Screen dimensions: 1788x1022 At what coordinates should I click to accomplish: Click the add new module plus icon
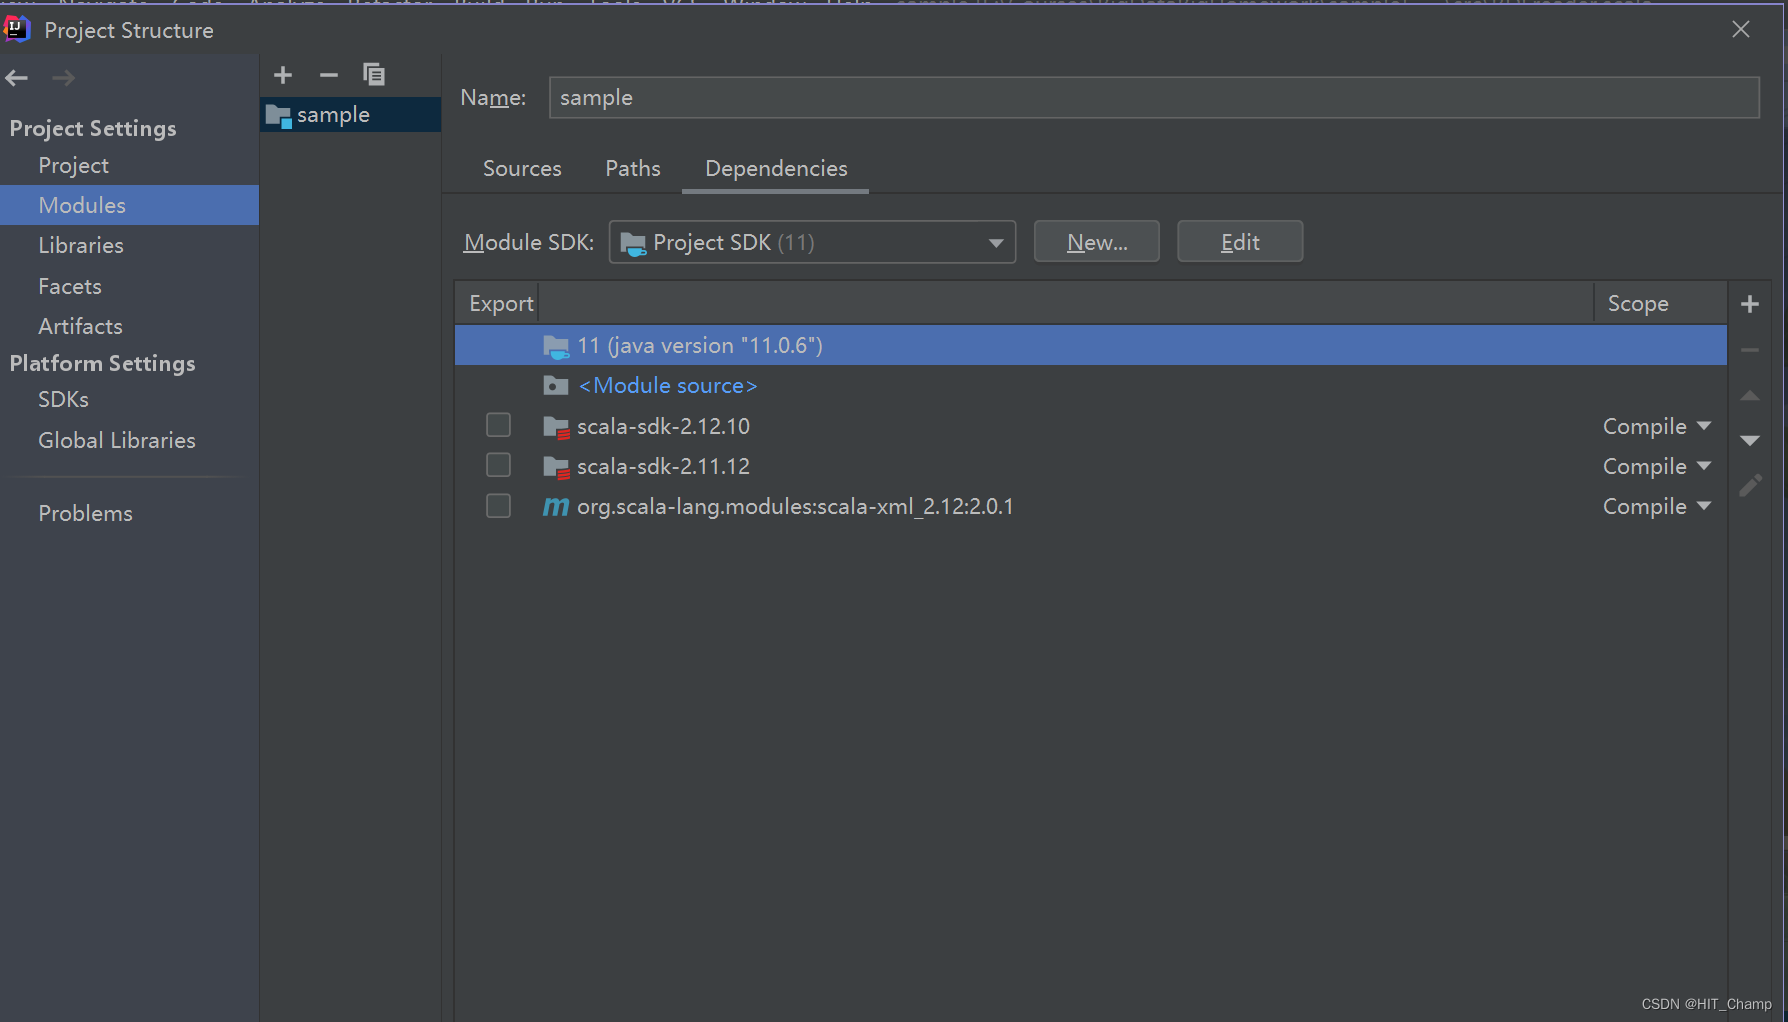point(283,74)
